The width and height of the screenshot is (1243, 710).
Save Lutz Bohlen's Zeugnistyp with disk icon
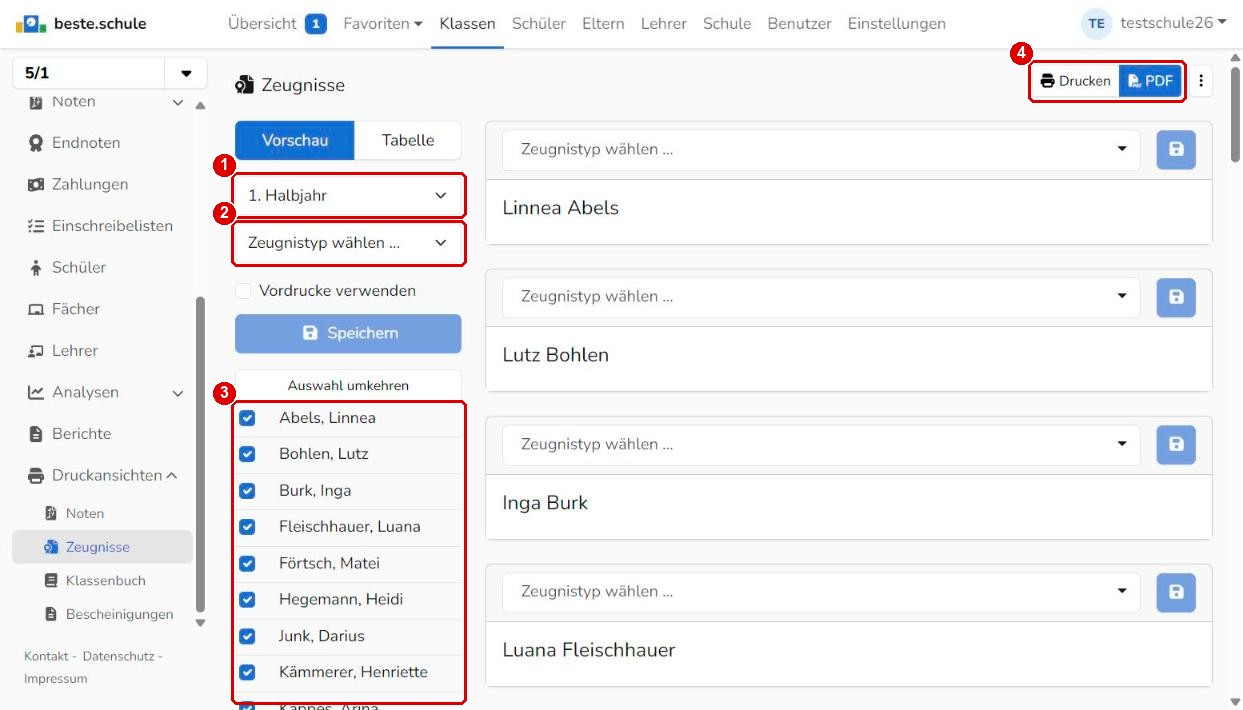click(x=1176, y=296)
